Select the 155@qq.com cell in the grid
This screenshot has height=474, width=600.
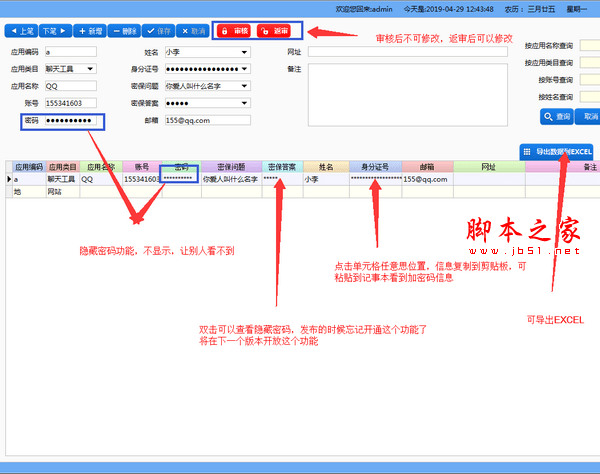[427, 179]
